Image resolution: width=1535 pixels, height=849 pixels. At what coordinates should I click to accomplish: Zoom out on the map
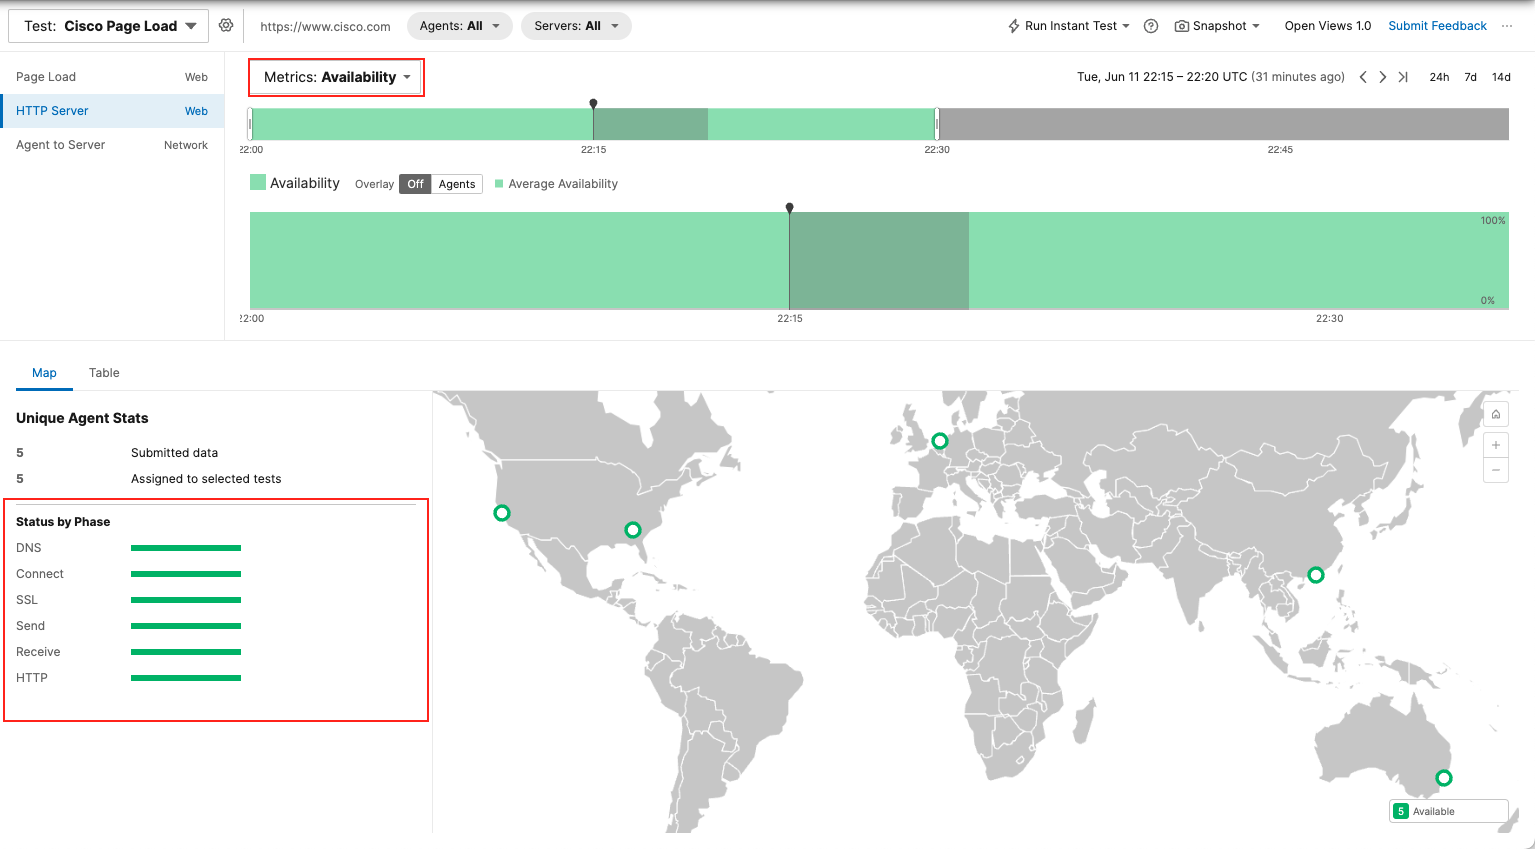pyautogui.click(x=1496, y=470)
